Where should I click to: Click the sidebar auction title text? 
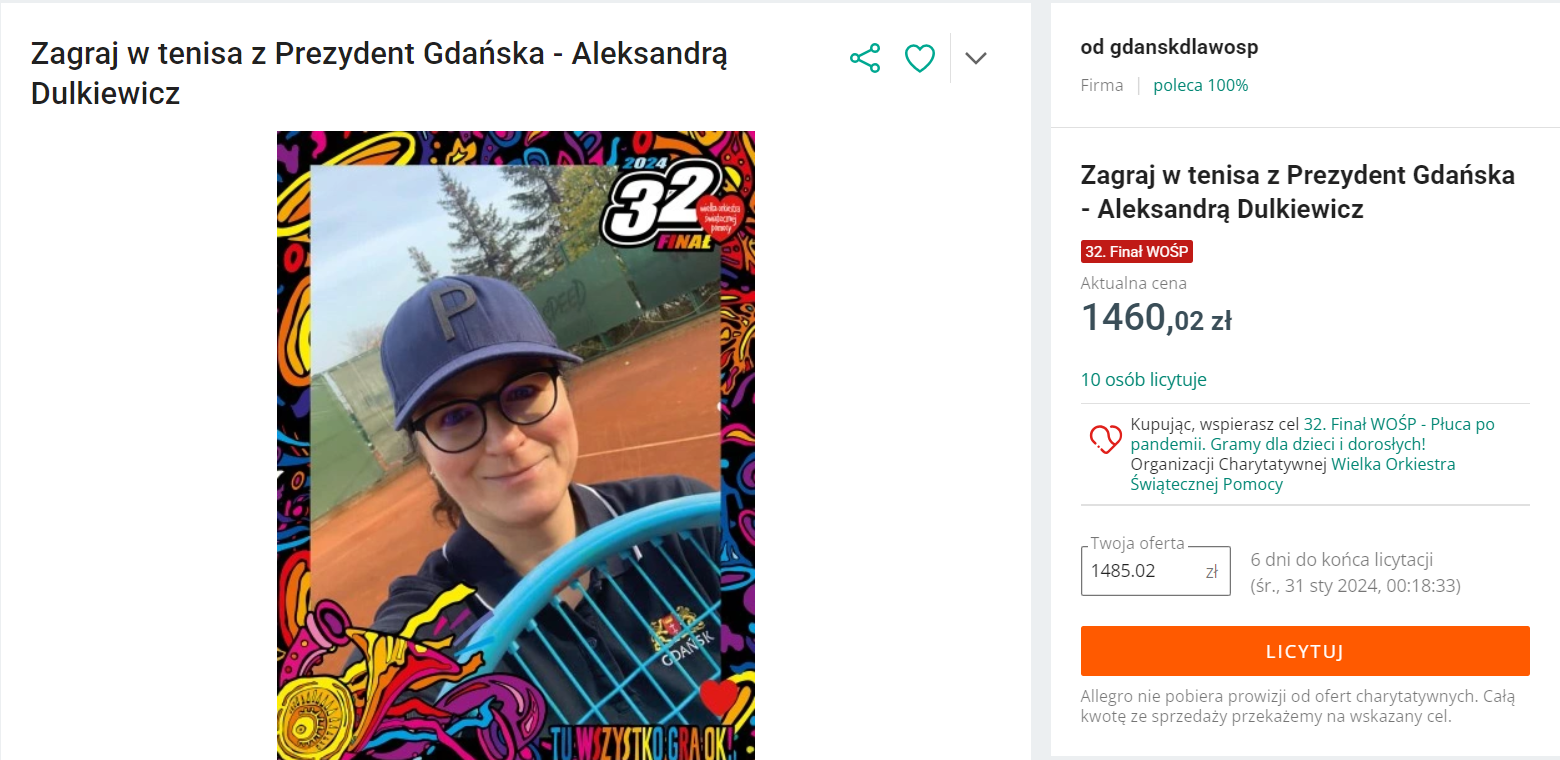coord(1298,192)
